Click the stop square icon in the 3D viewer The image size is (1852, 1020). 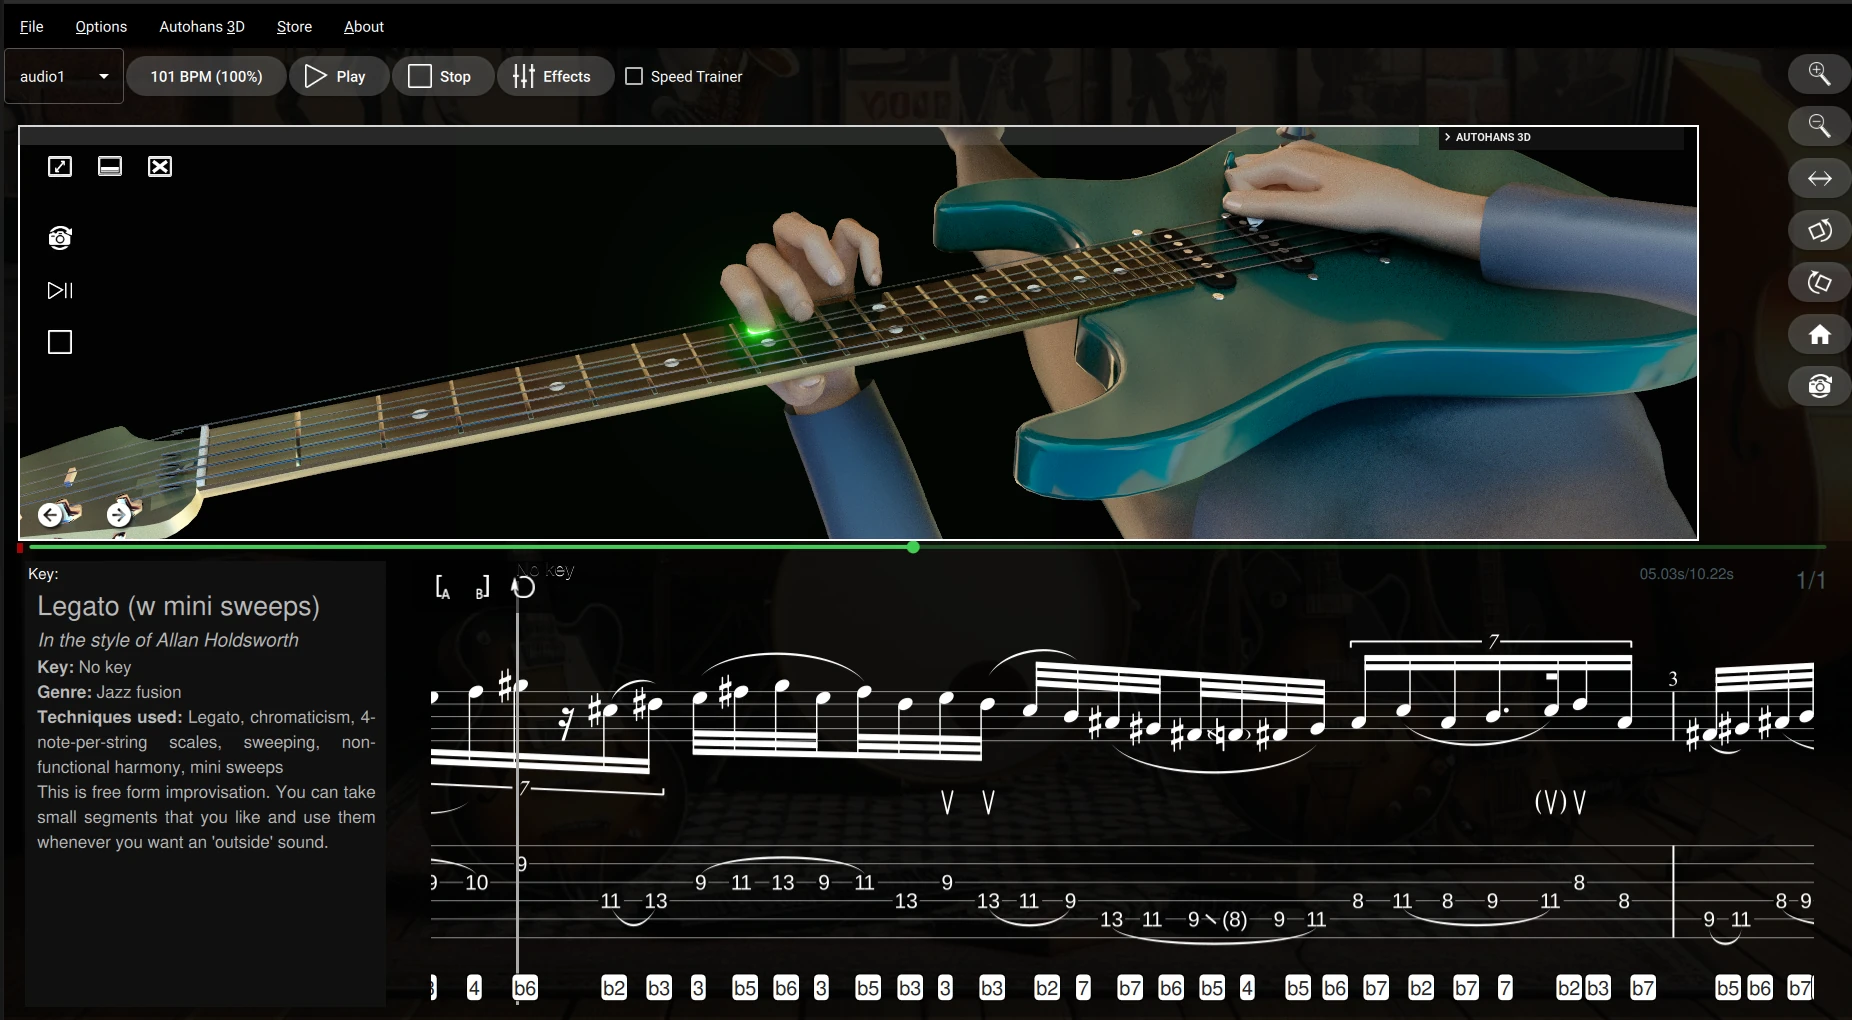pos(60,342)
